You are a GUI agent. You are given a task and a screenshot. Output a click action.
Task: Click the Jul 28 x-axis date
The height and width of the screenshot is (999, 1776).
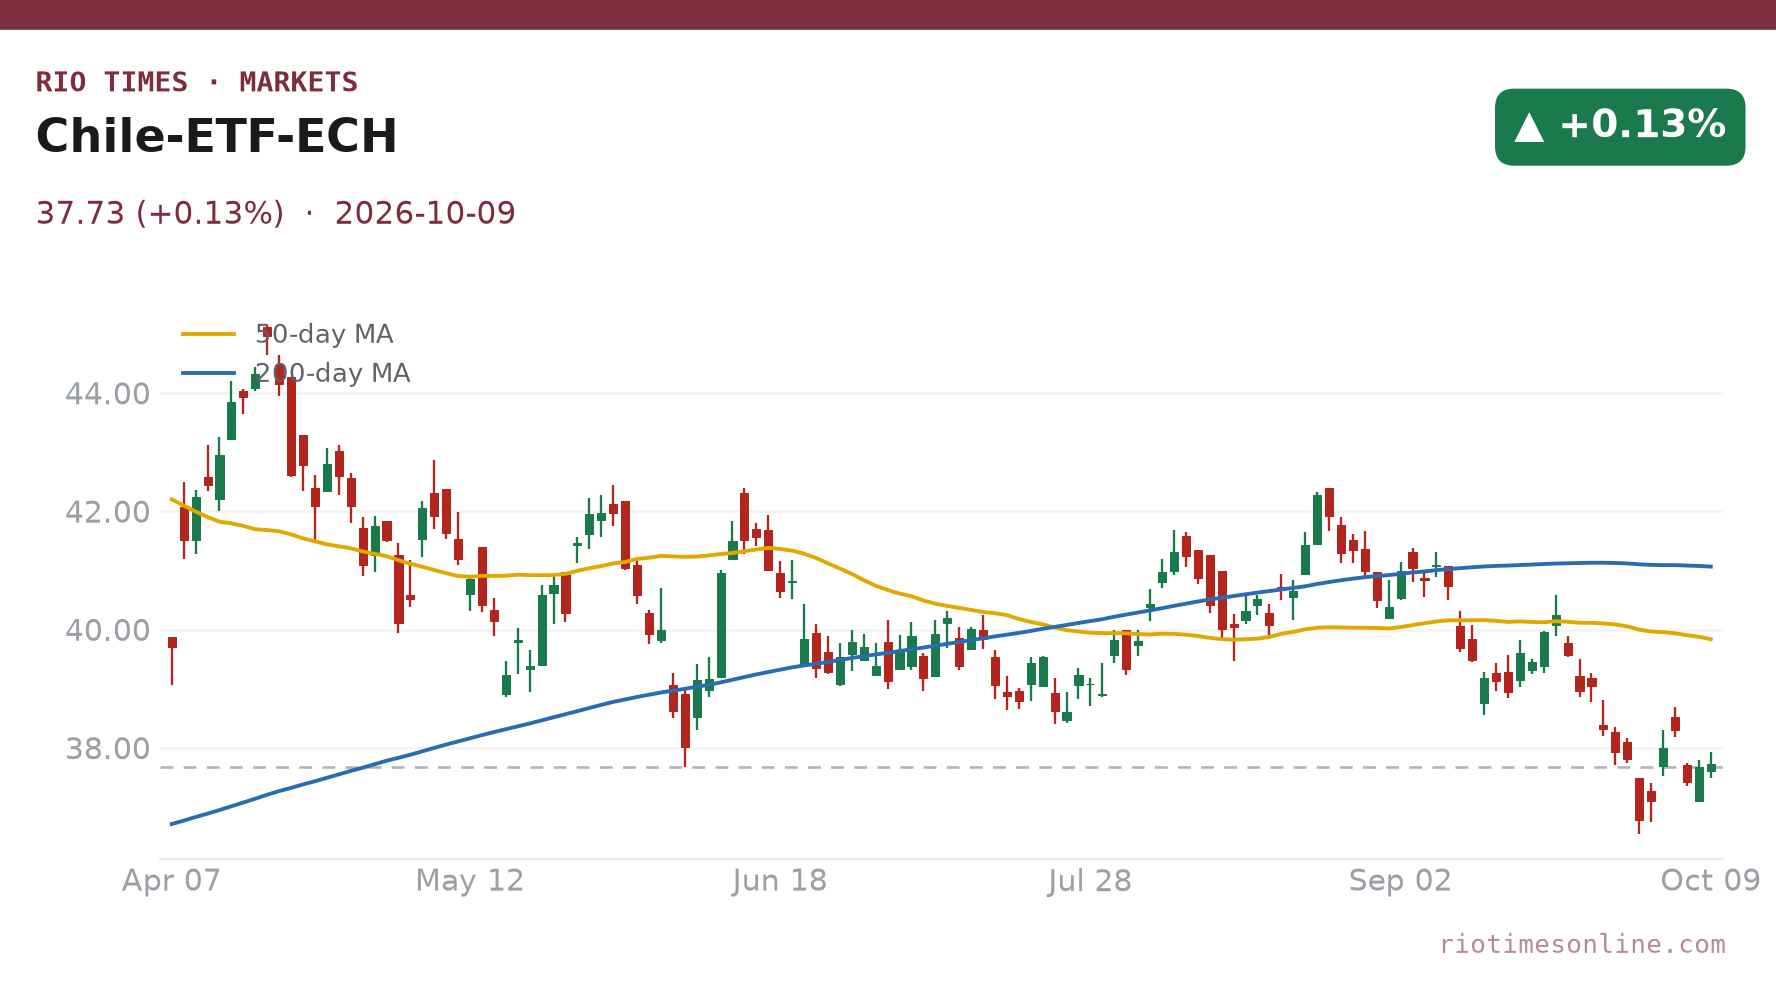(1090, 881)
